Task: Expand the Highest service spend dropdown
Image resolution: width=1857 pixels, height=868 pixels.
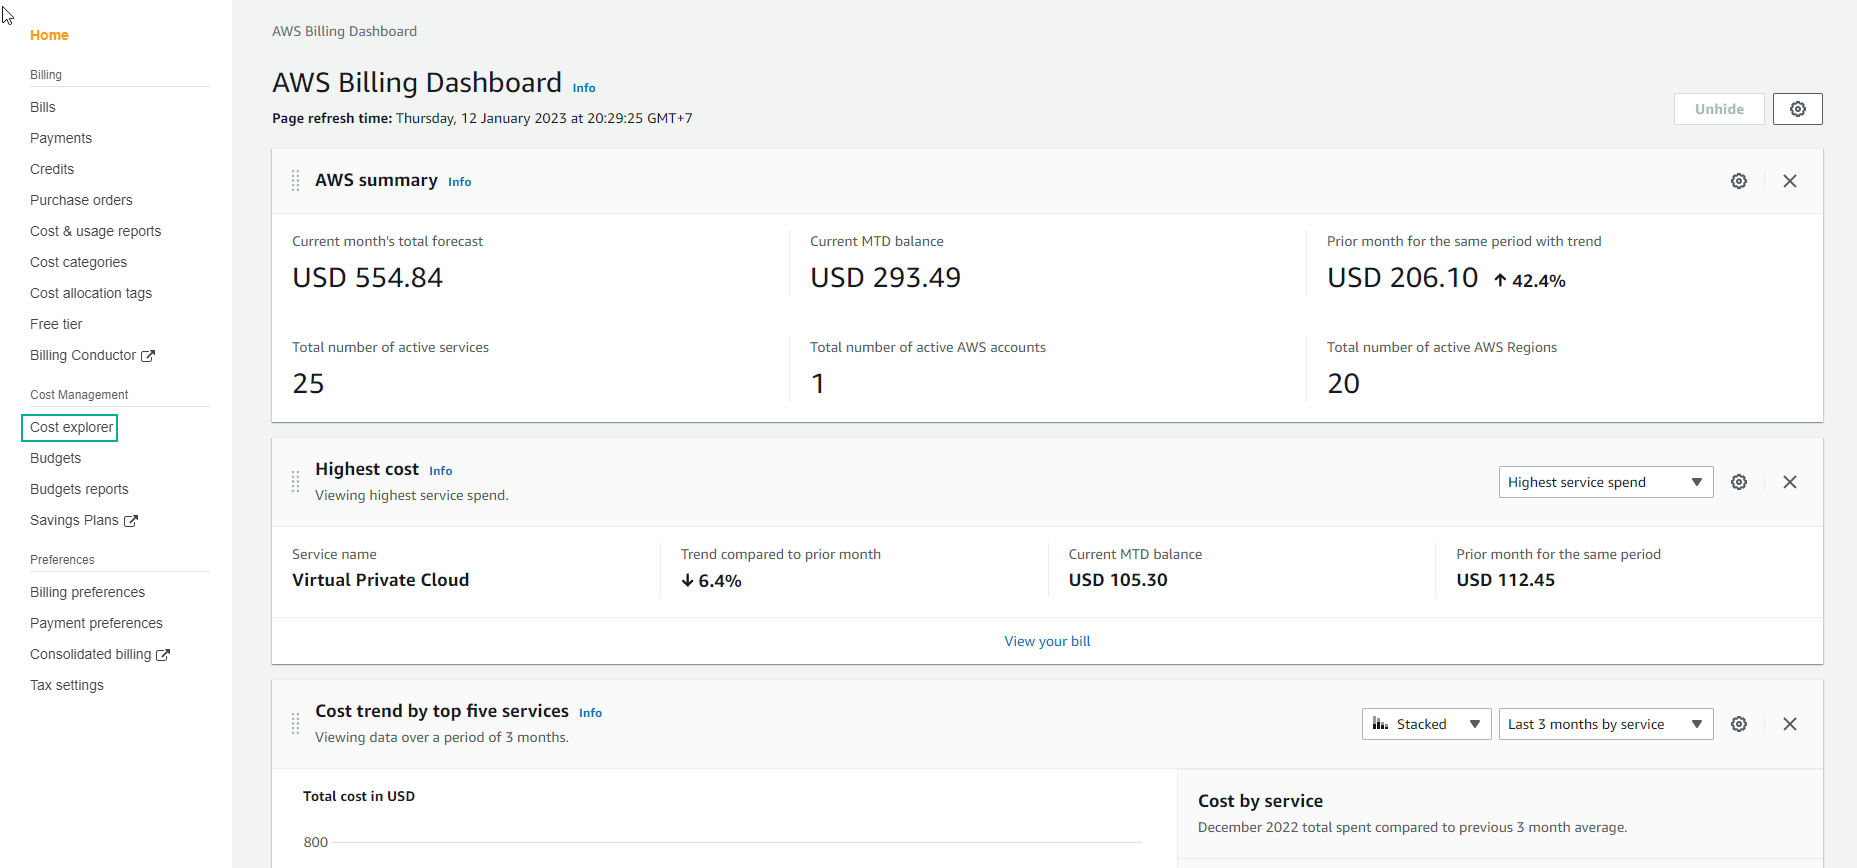Action: pyautogui.click(x=1606, y=482)
